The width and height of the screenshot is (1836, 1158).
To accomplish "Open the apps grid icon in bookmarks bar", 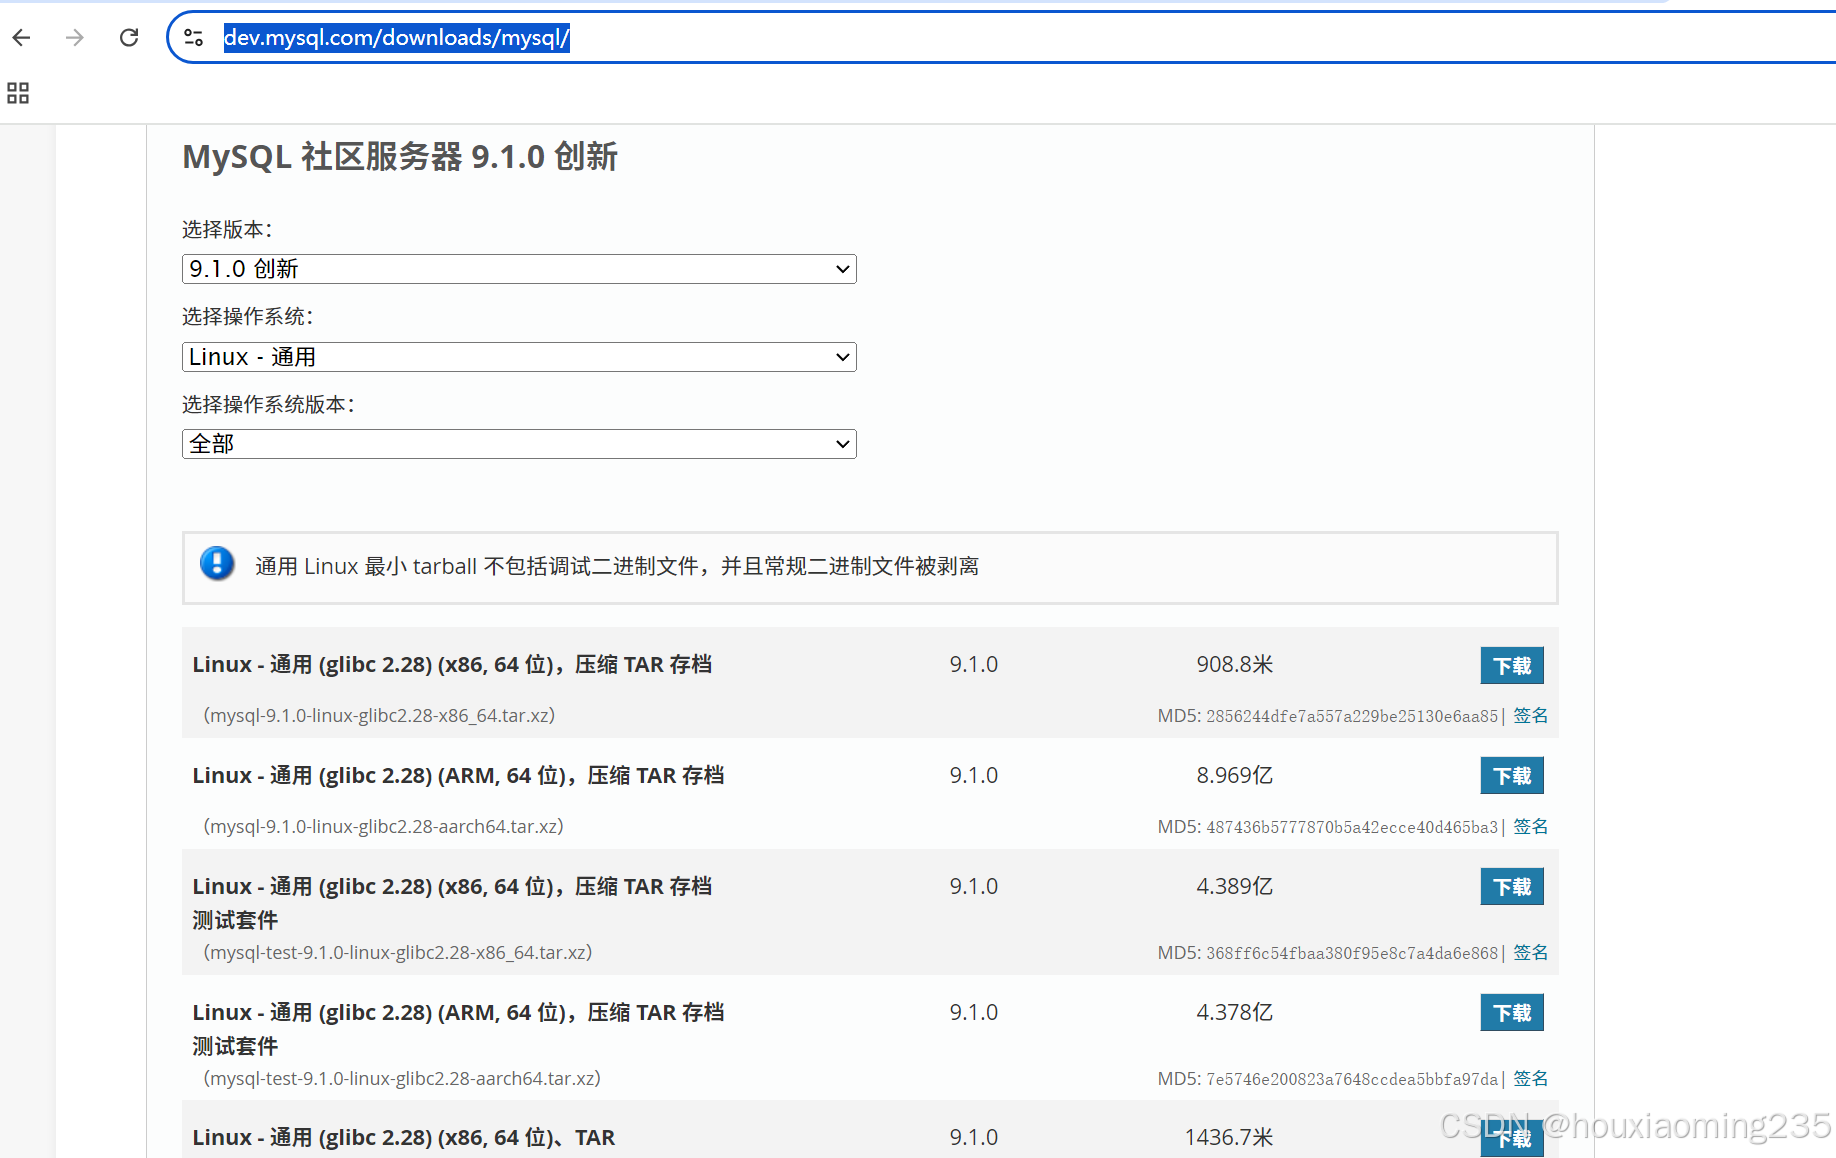I will point(18,93).
